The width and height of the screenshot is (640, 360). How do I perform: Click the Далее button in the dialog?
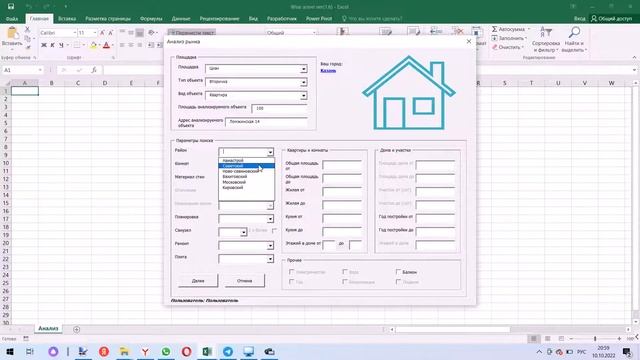(198, 281)
